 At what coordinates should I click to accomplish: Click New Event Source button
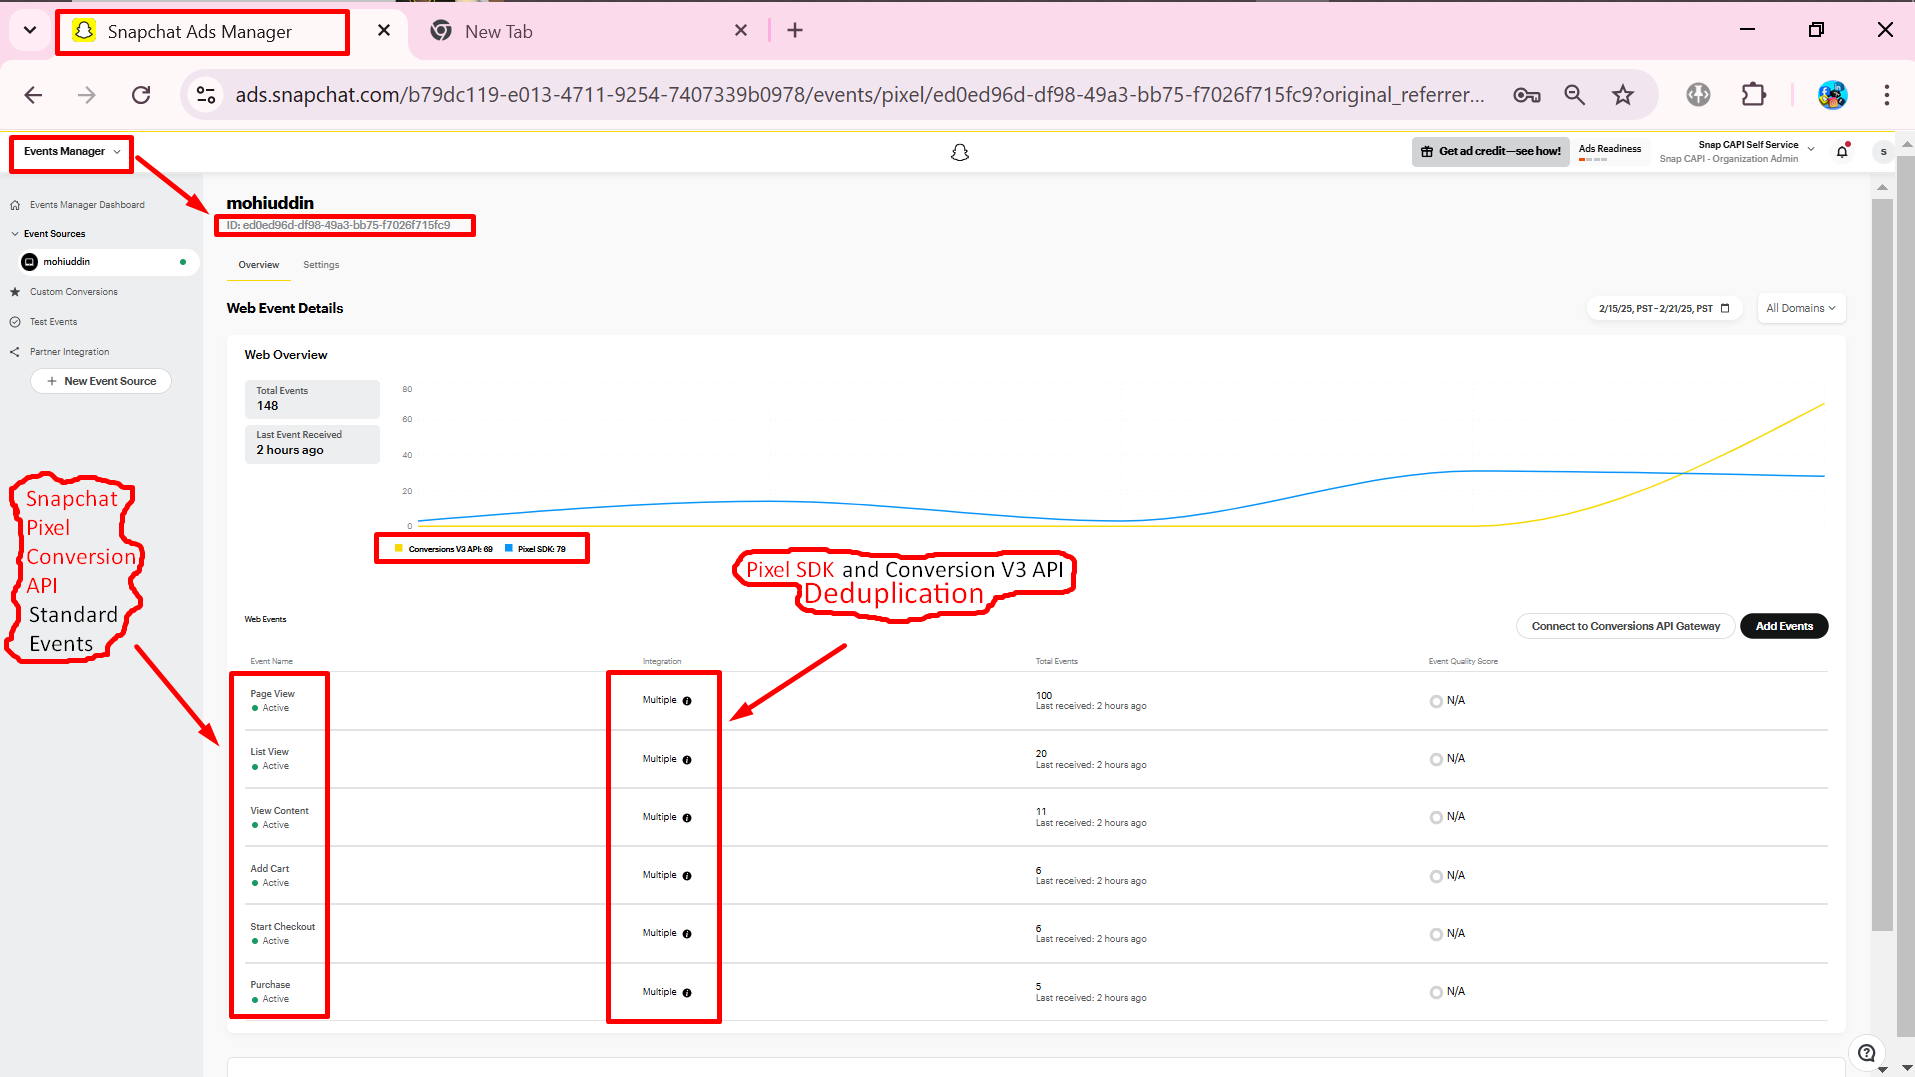pyautogui.click(x=101, y=381)
